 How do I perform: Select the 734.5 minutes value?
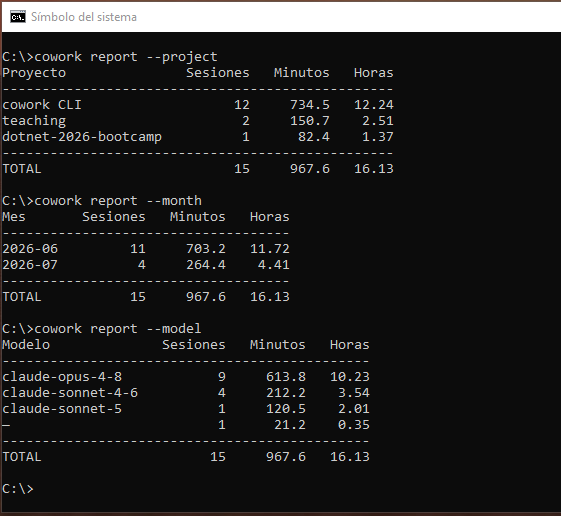point(310,105)
